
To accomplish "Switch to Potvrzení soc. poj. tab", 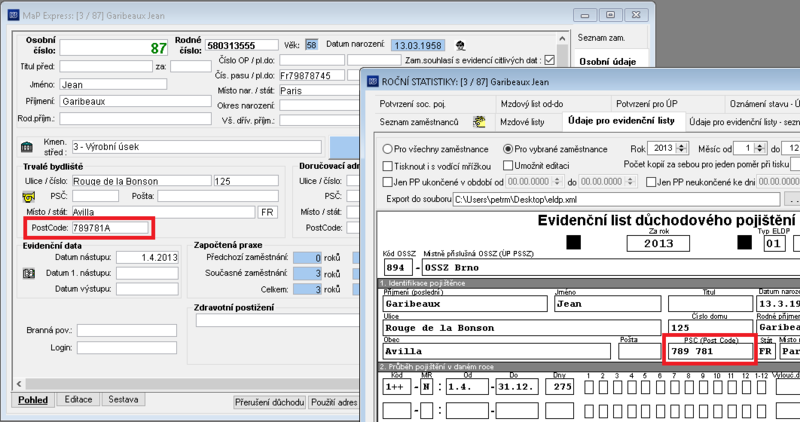I will click(x=412, y=104).
